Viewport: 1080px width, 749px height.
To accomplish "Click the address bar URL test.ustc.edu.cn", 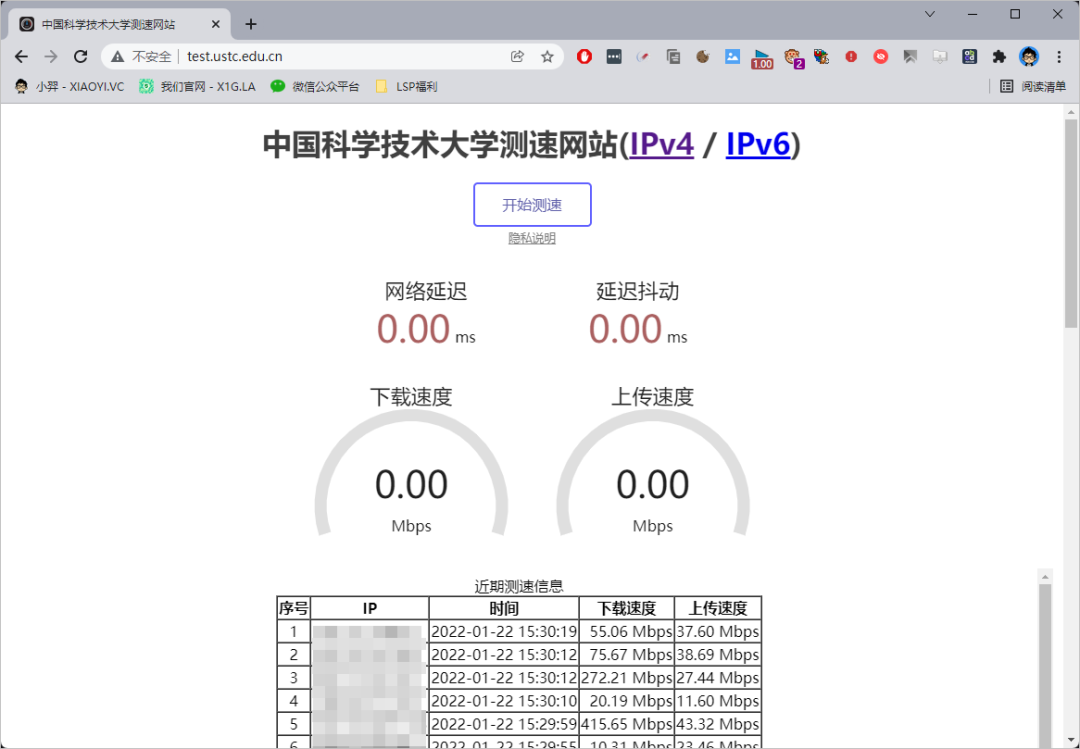I will click(x=235, y=57).
